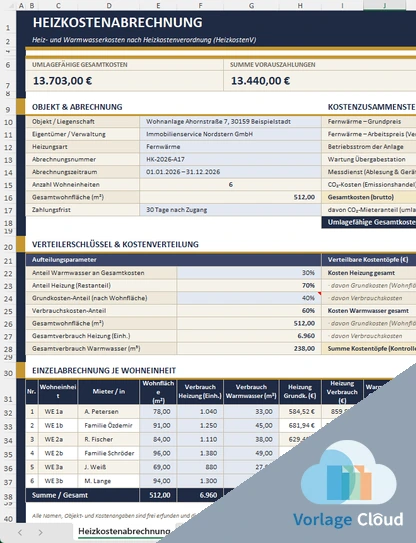Click the R. Fischer tenant cell
Image resolution: width=416 pixels, height=543 pixels.
[109, 439]
